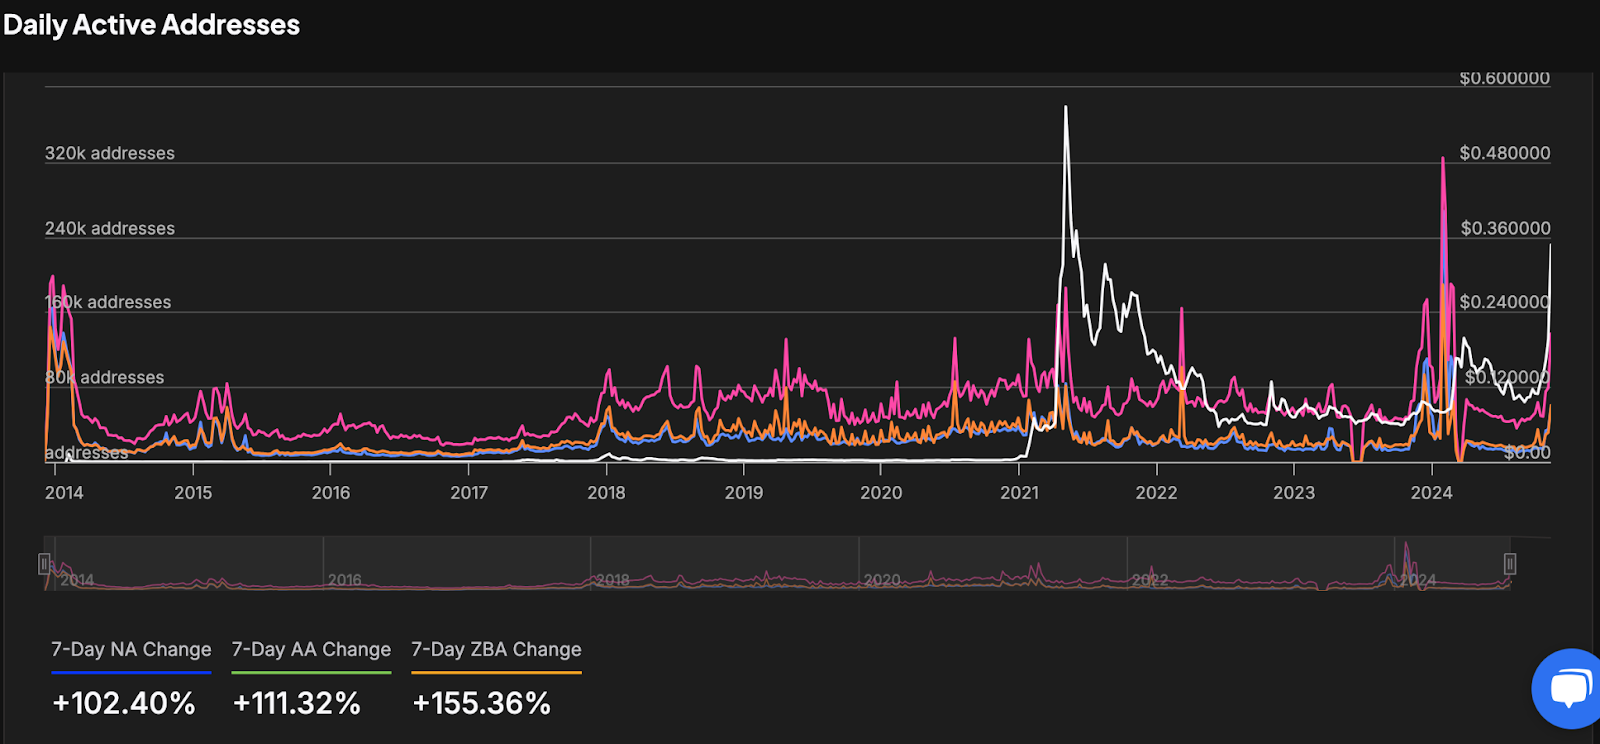The height and width of the screenshot is (744, 1600).
Task: Click the $0.480000 price axis label
Action: (1505, 153)
